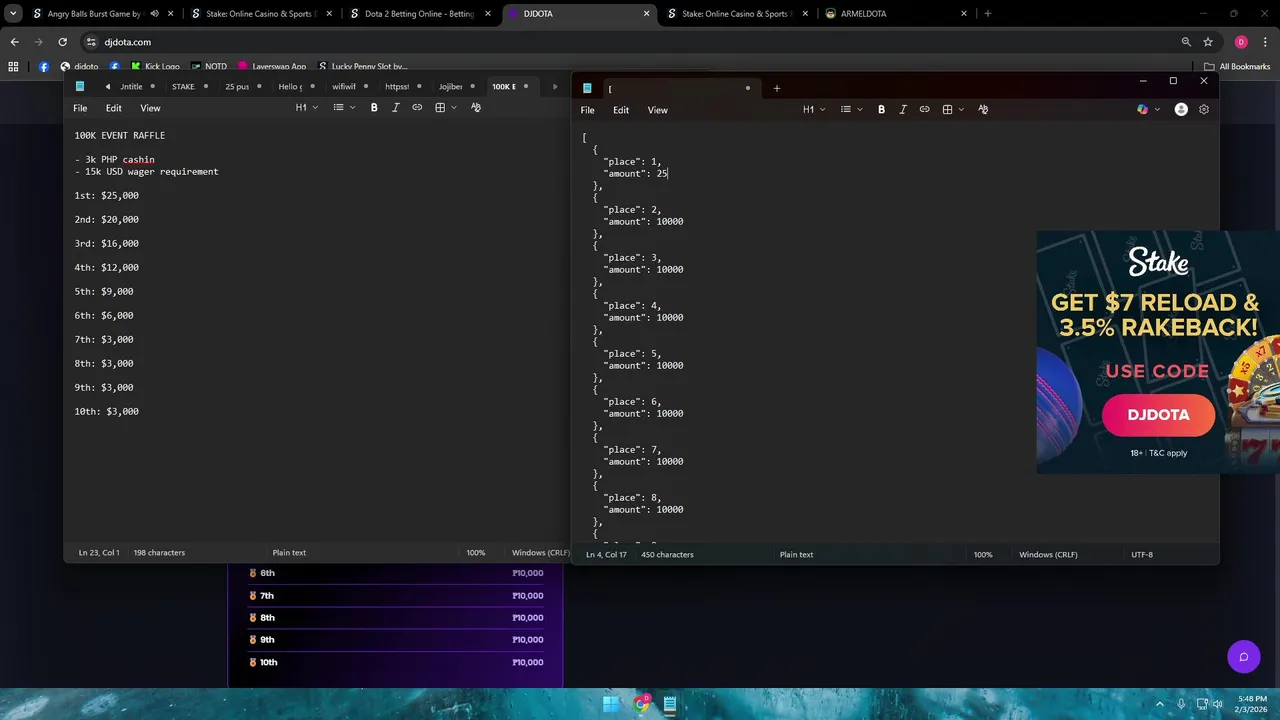
Task: Reload the djdota.com page
Action: pyautogui.click(x=62, y=42)
